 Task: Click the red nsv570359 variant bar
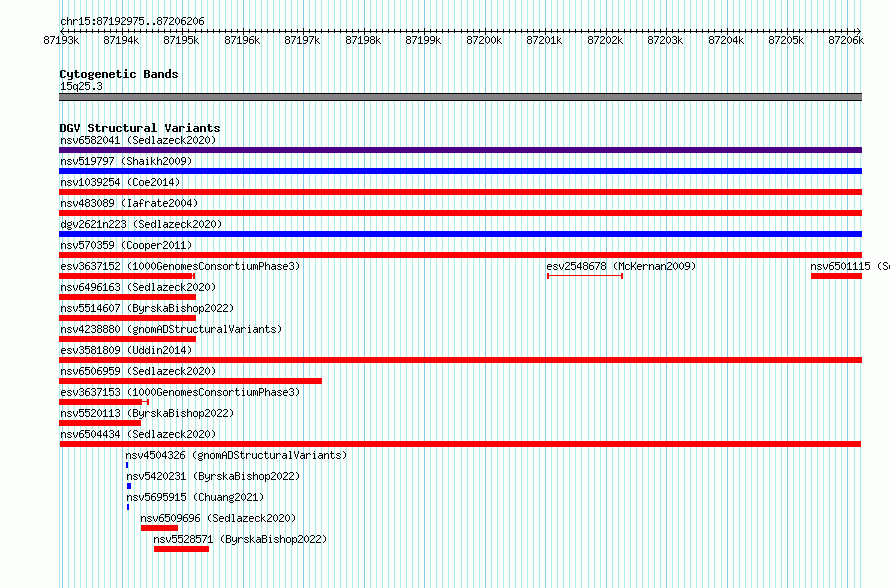460,255
